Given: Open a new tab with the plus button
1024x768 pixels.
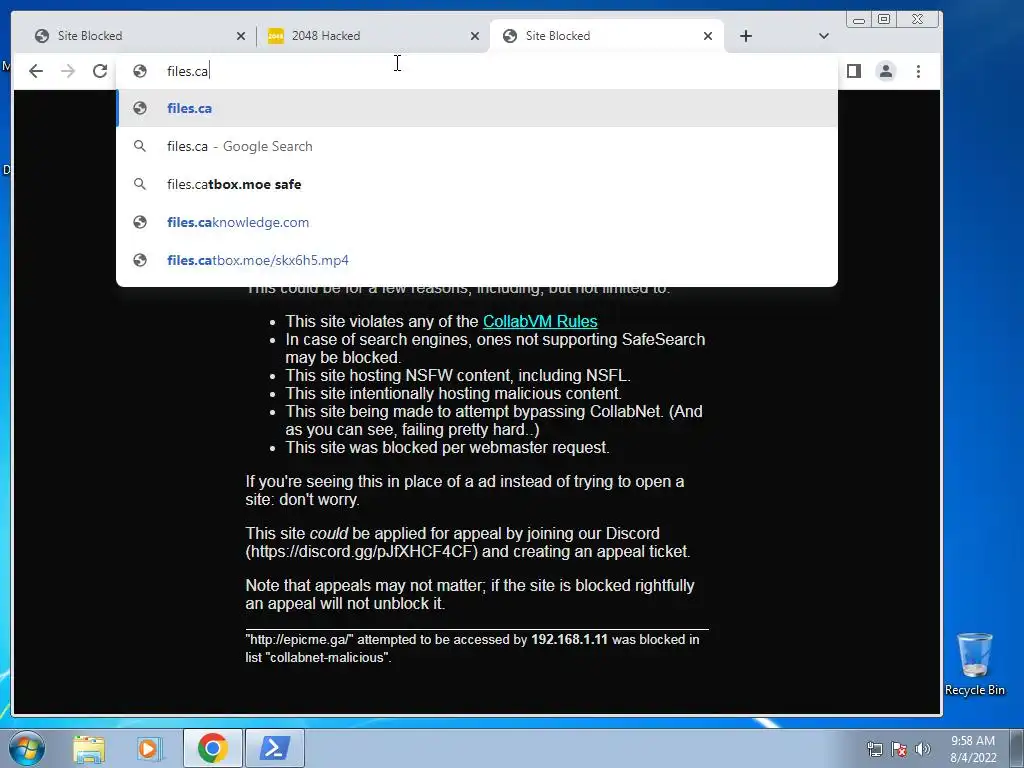Looking at the screenshot, I should [x=746, y=36].
